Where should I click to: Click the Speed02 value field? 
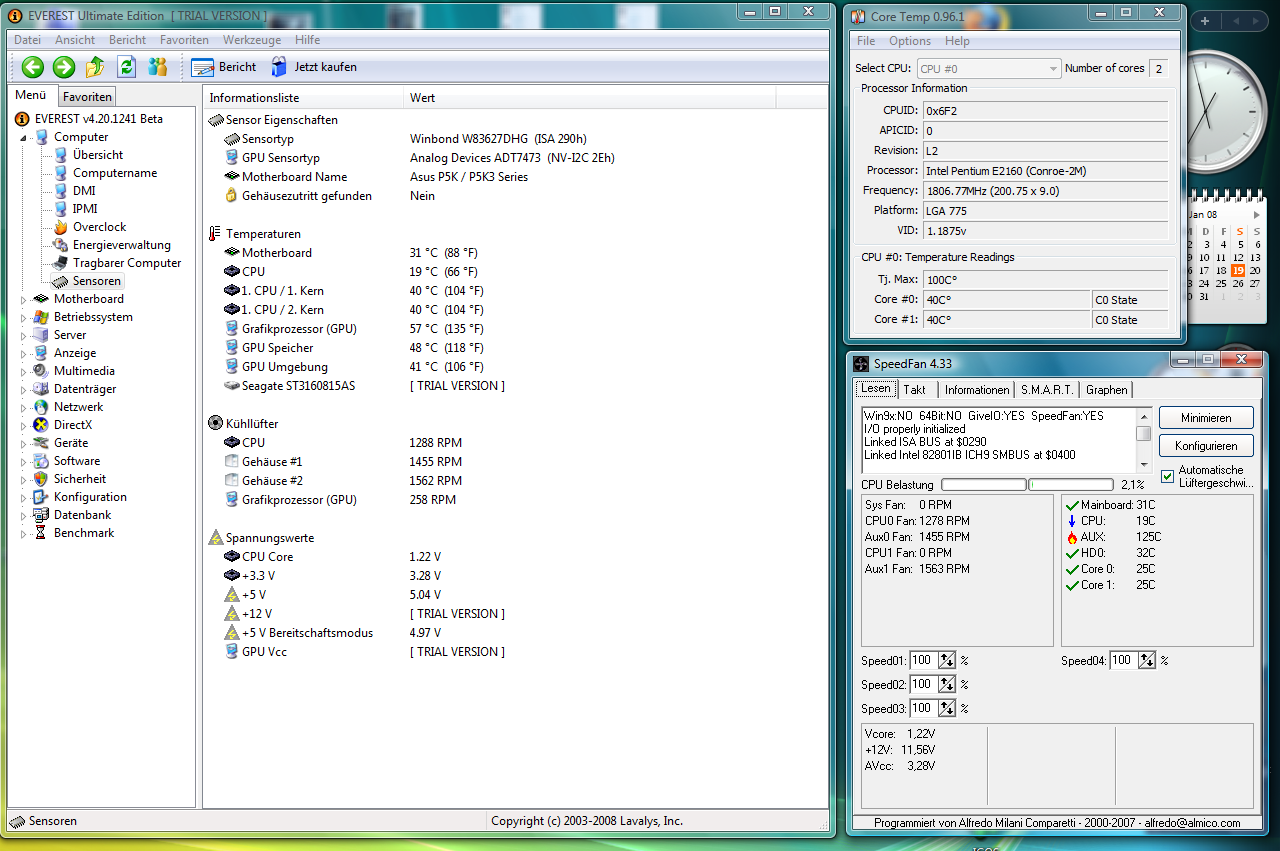point(923,685)
